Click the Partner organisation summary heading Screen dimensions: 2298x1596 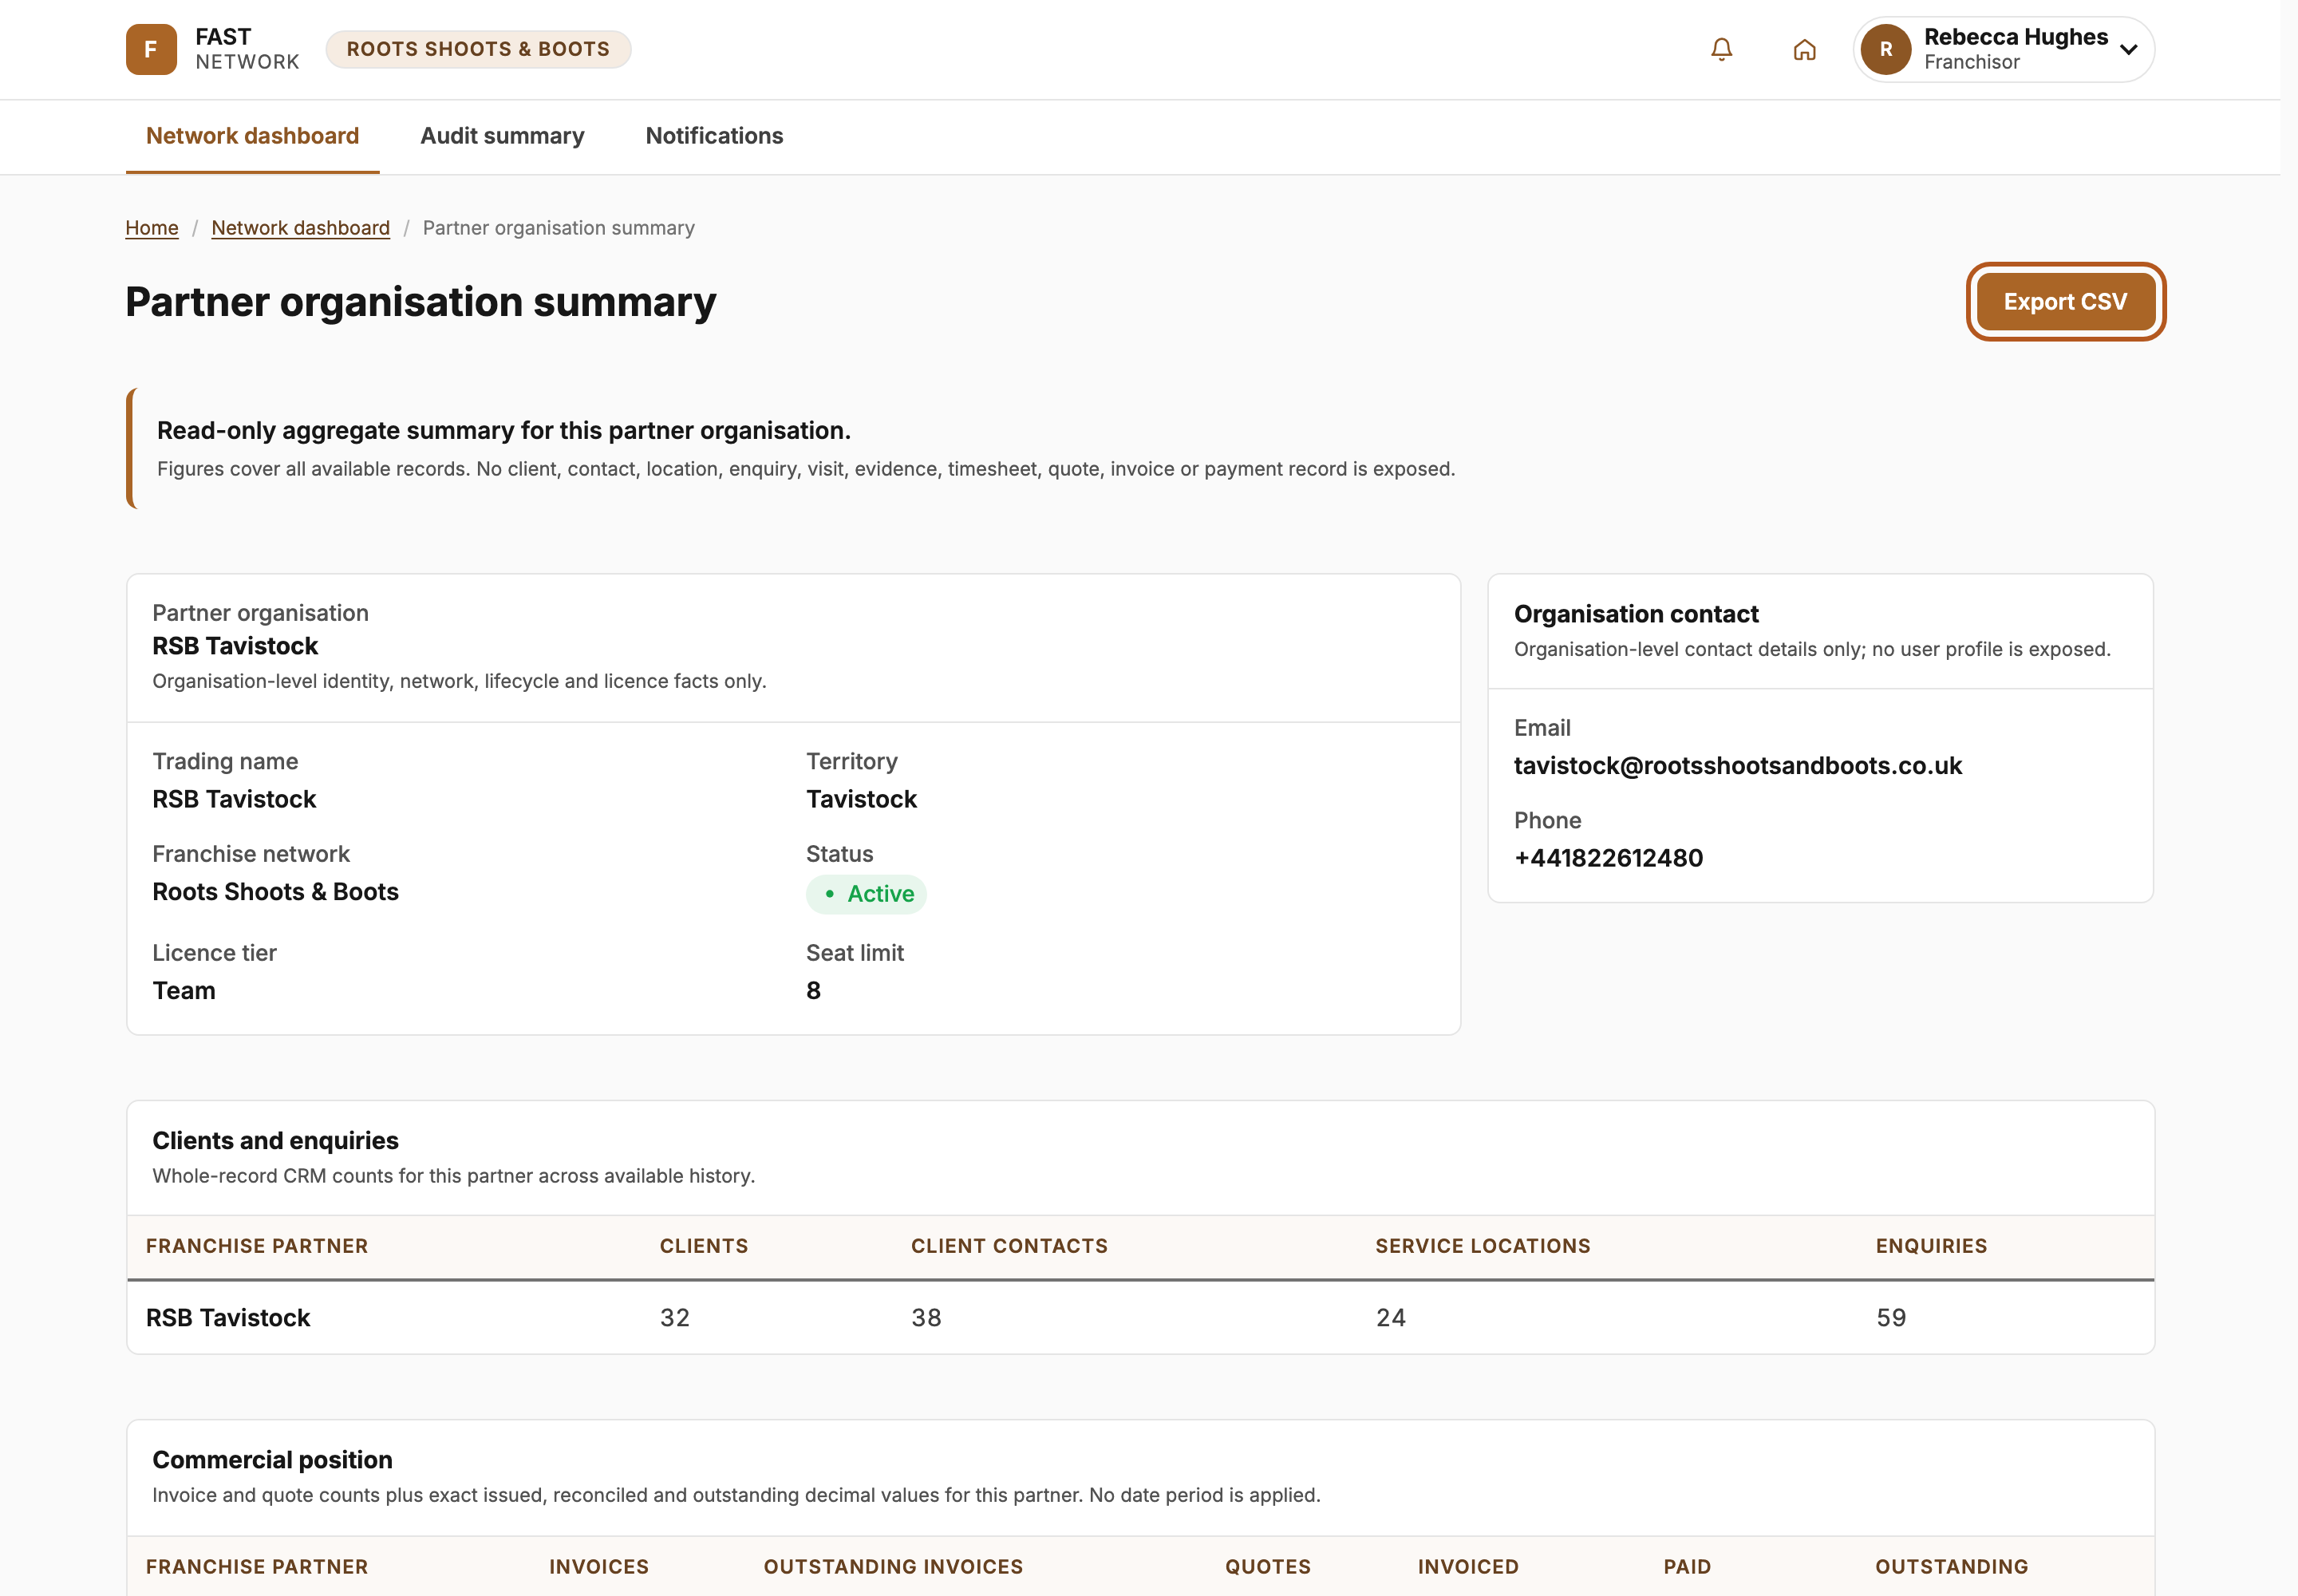click(421, 302)
